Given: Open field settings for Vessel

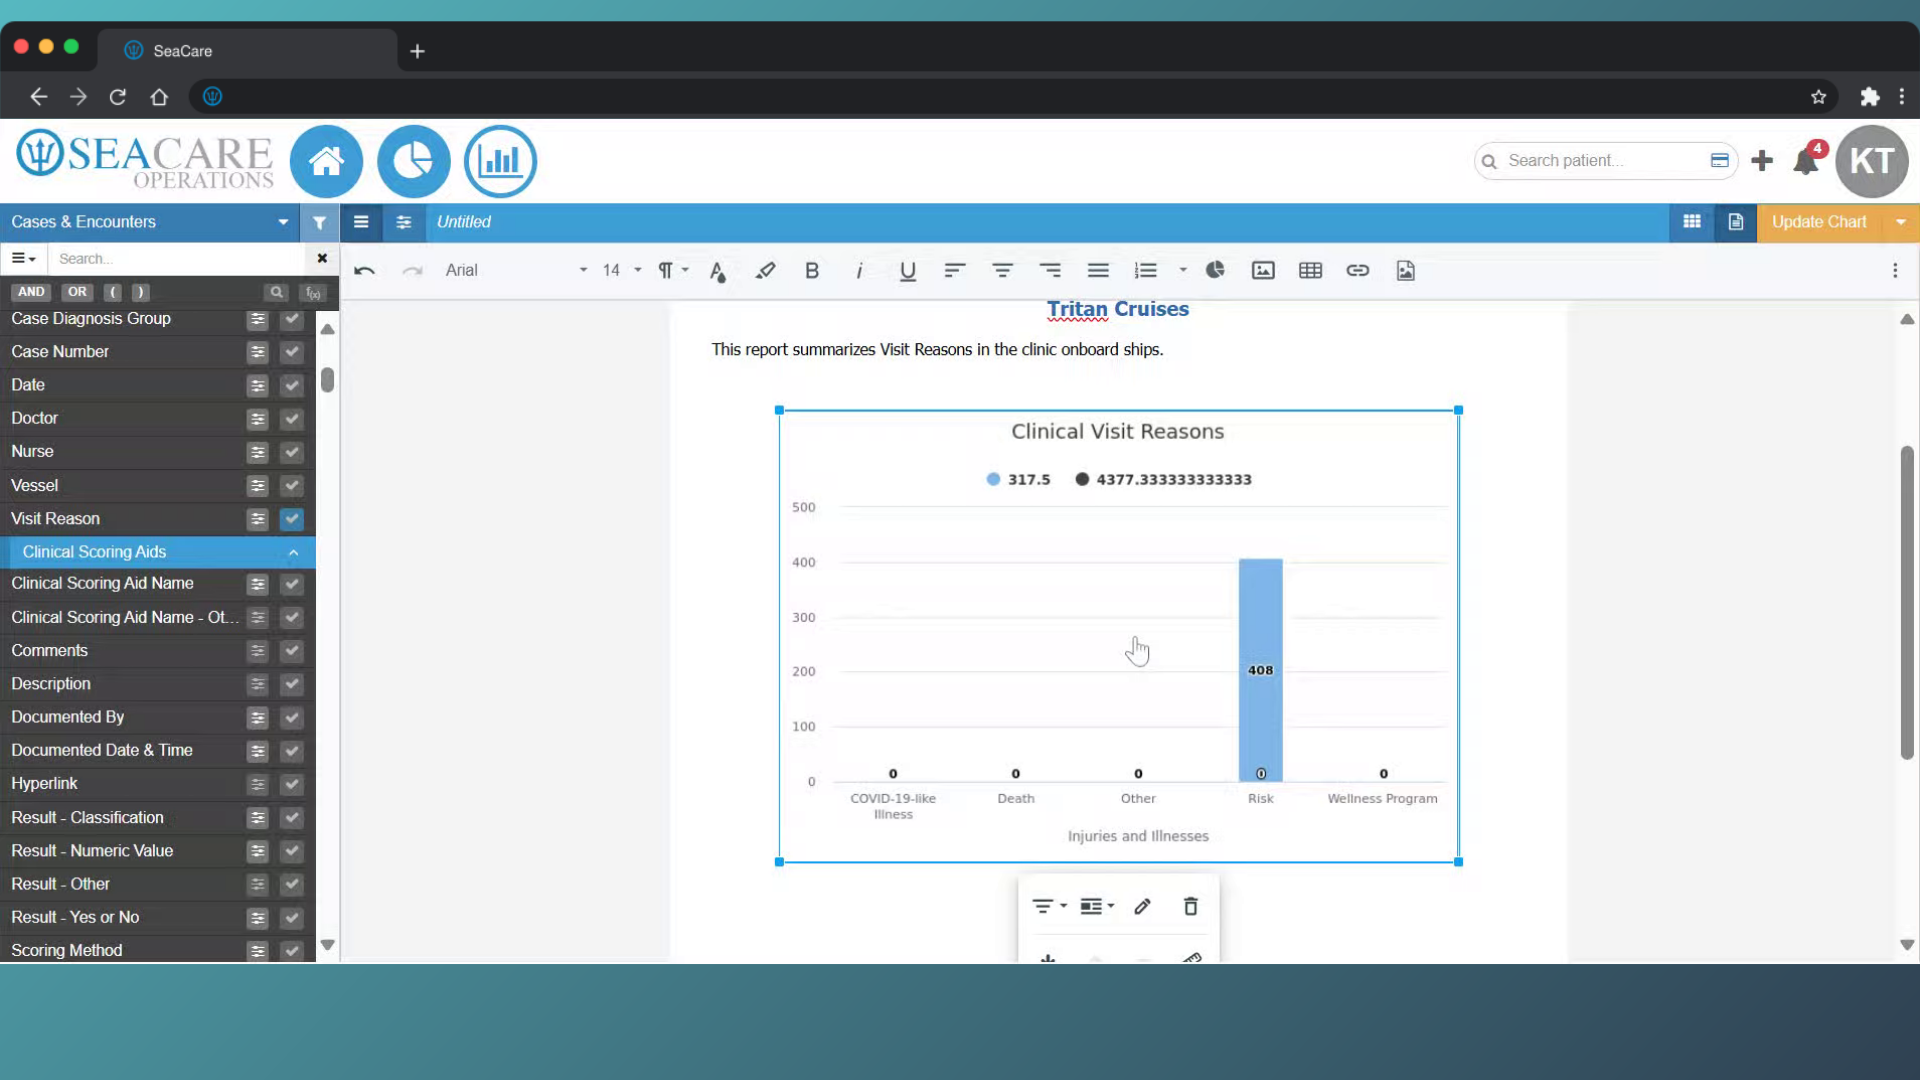Looking at the screenshot, I should tap(257, 486).
